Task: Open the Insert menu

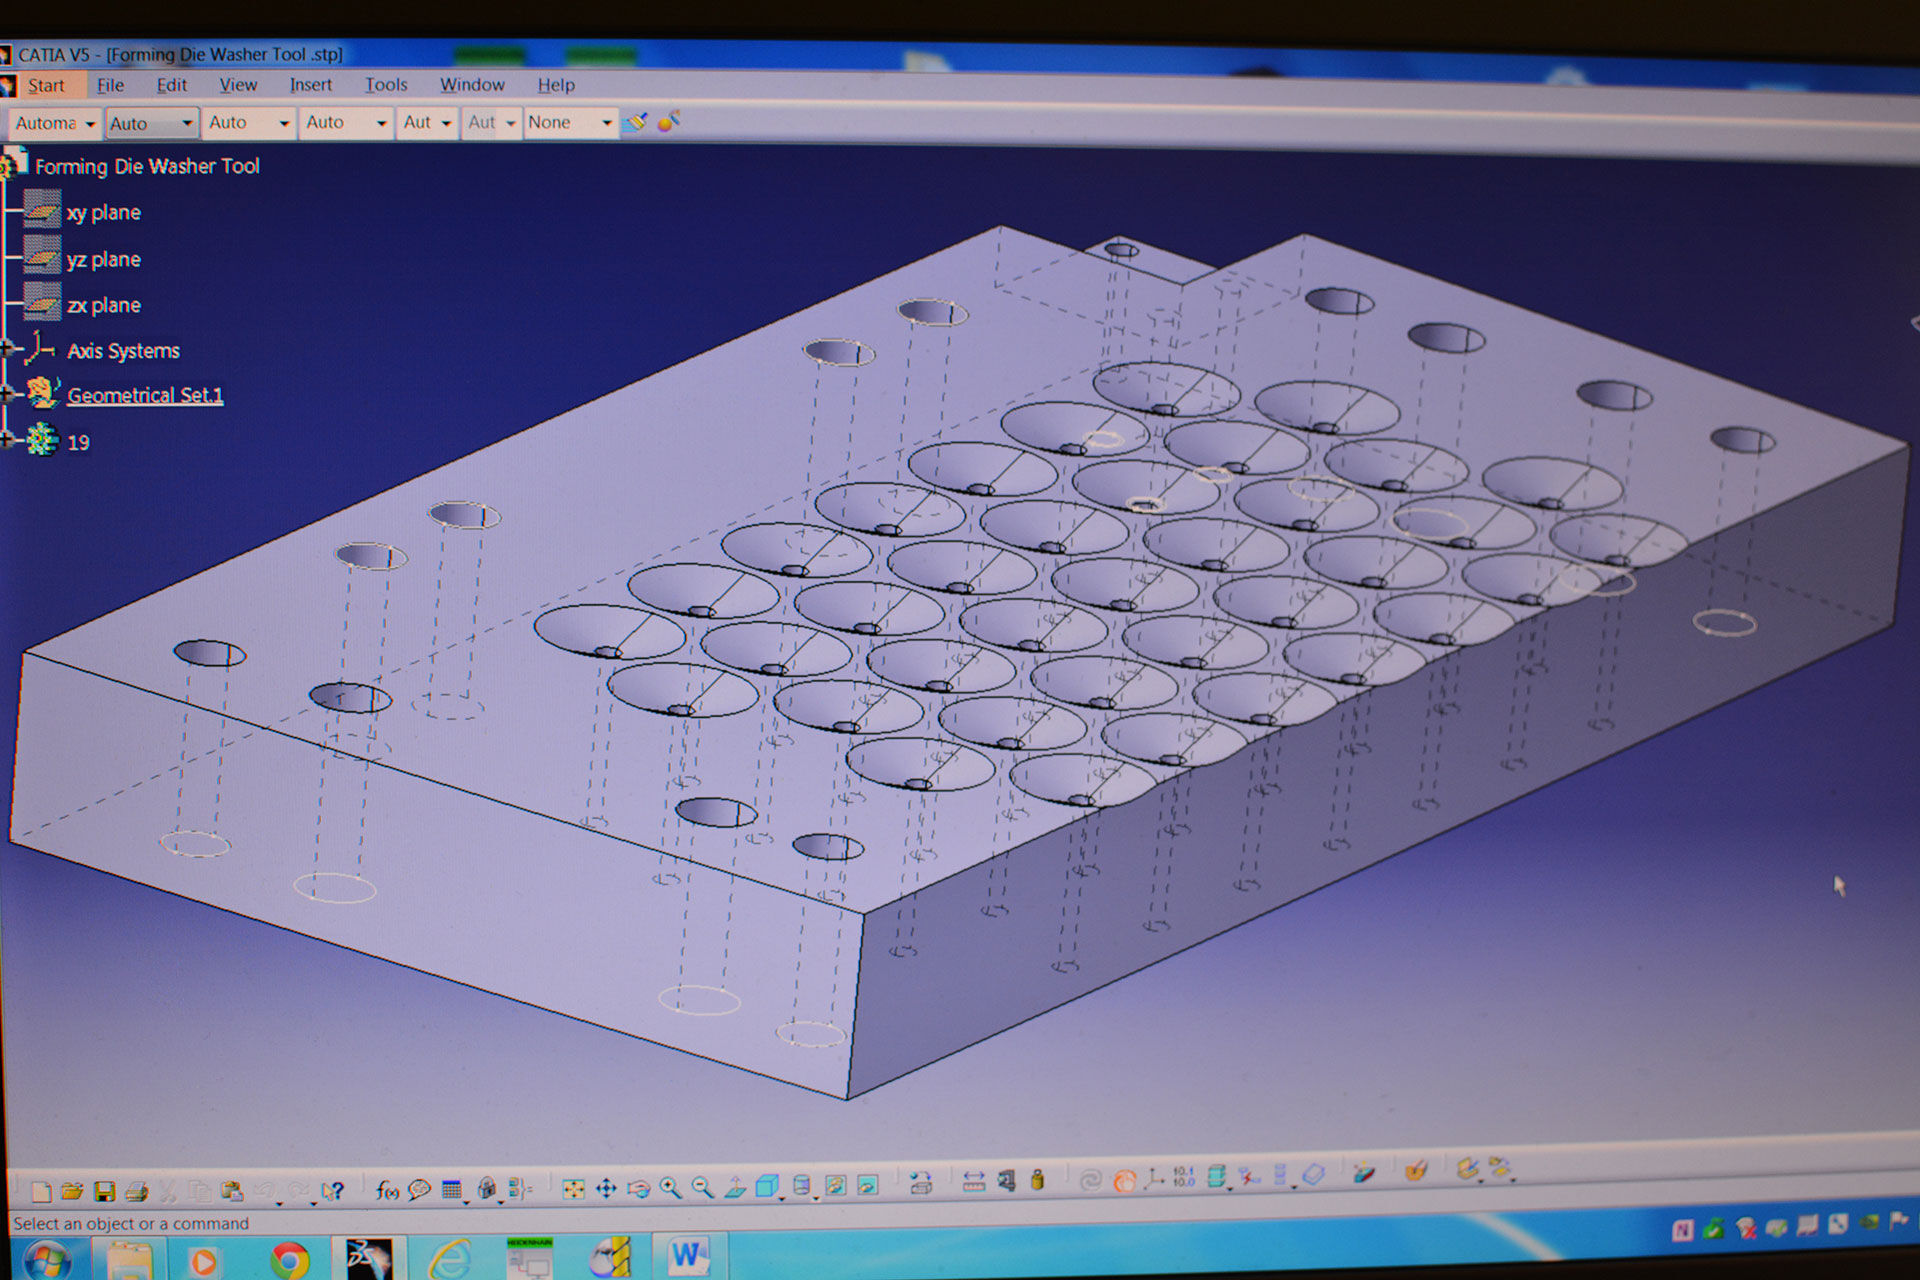Action: (310, 85)
